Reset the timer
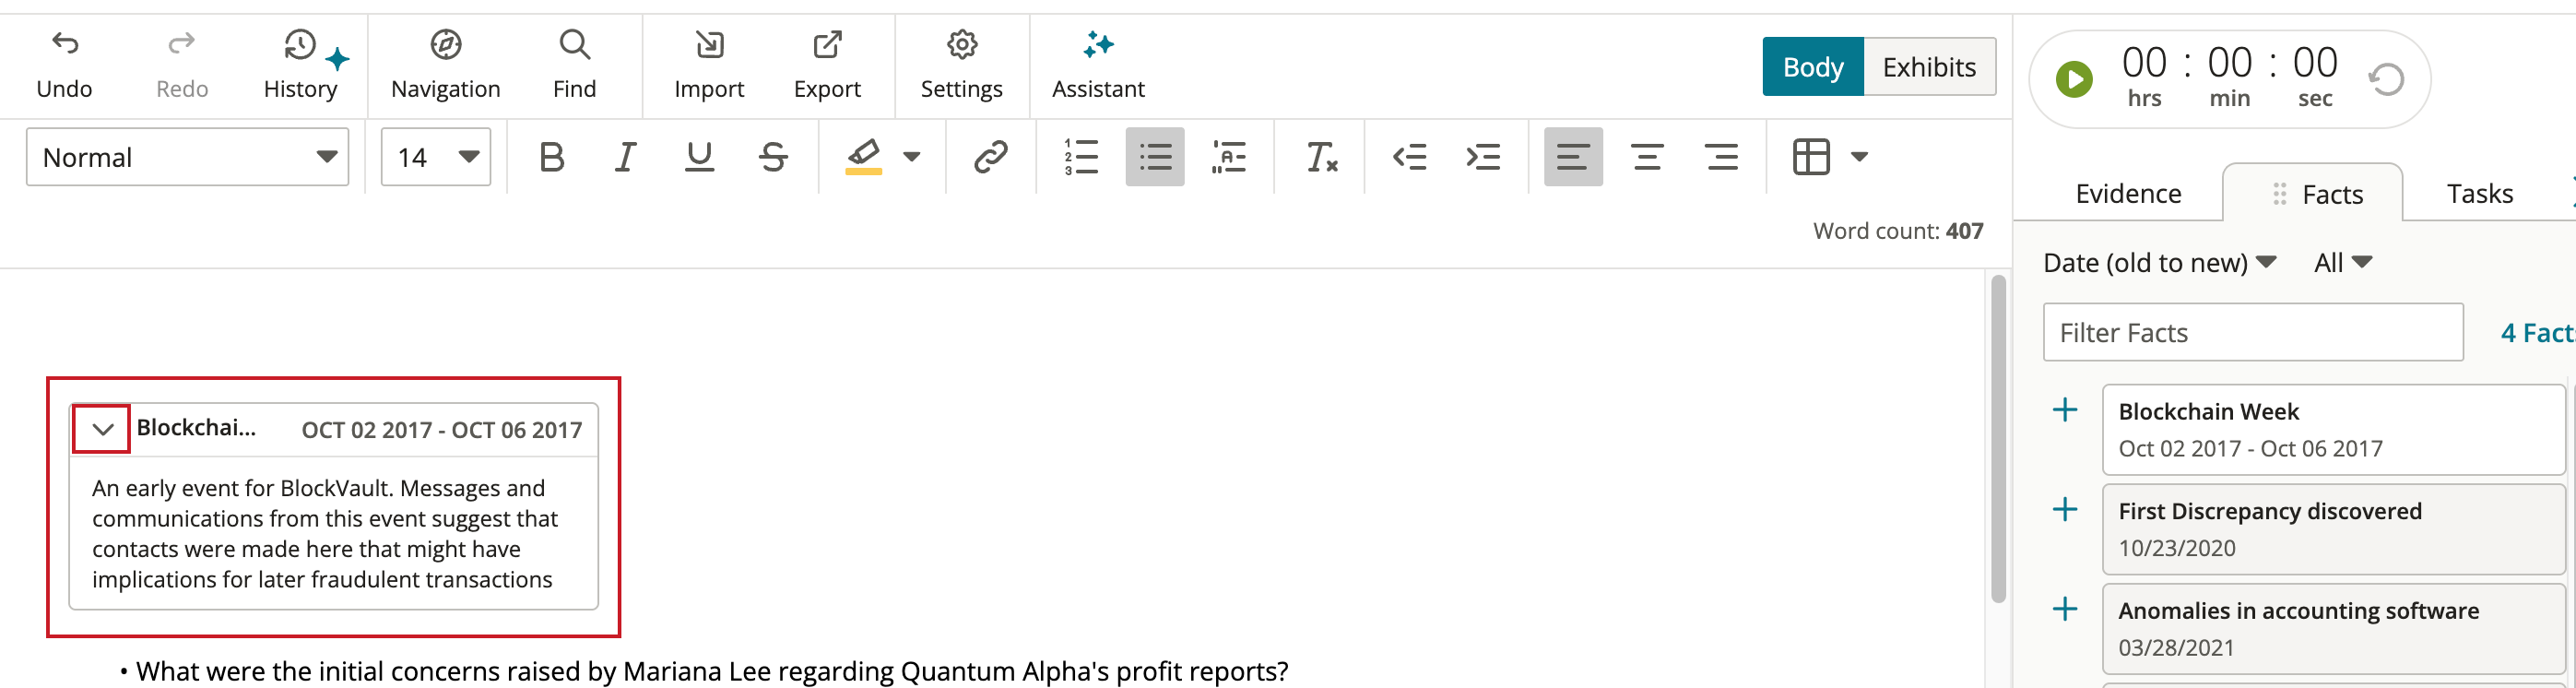The height and width of the screenshot is (688, 2576). coord(2386,79)
